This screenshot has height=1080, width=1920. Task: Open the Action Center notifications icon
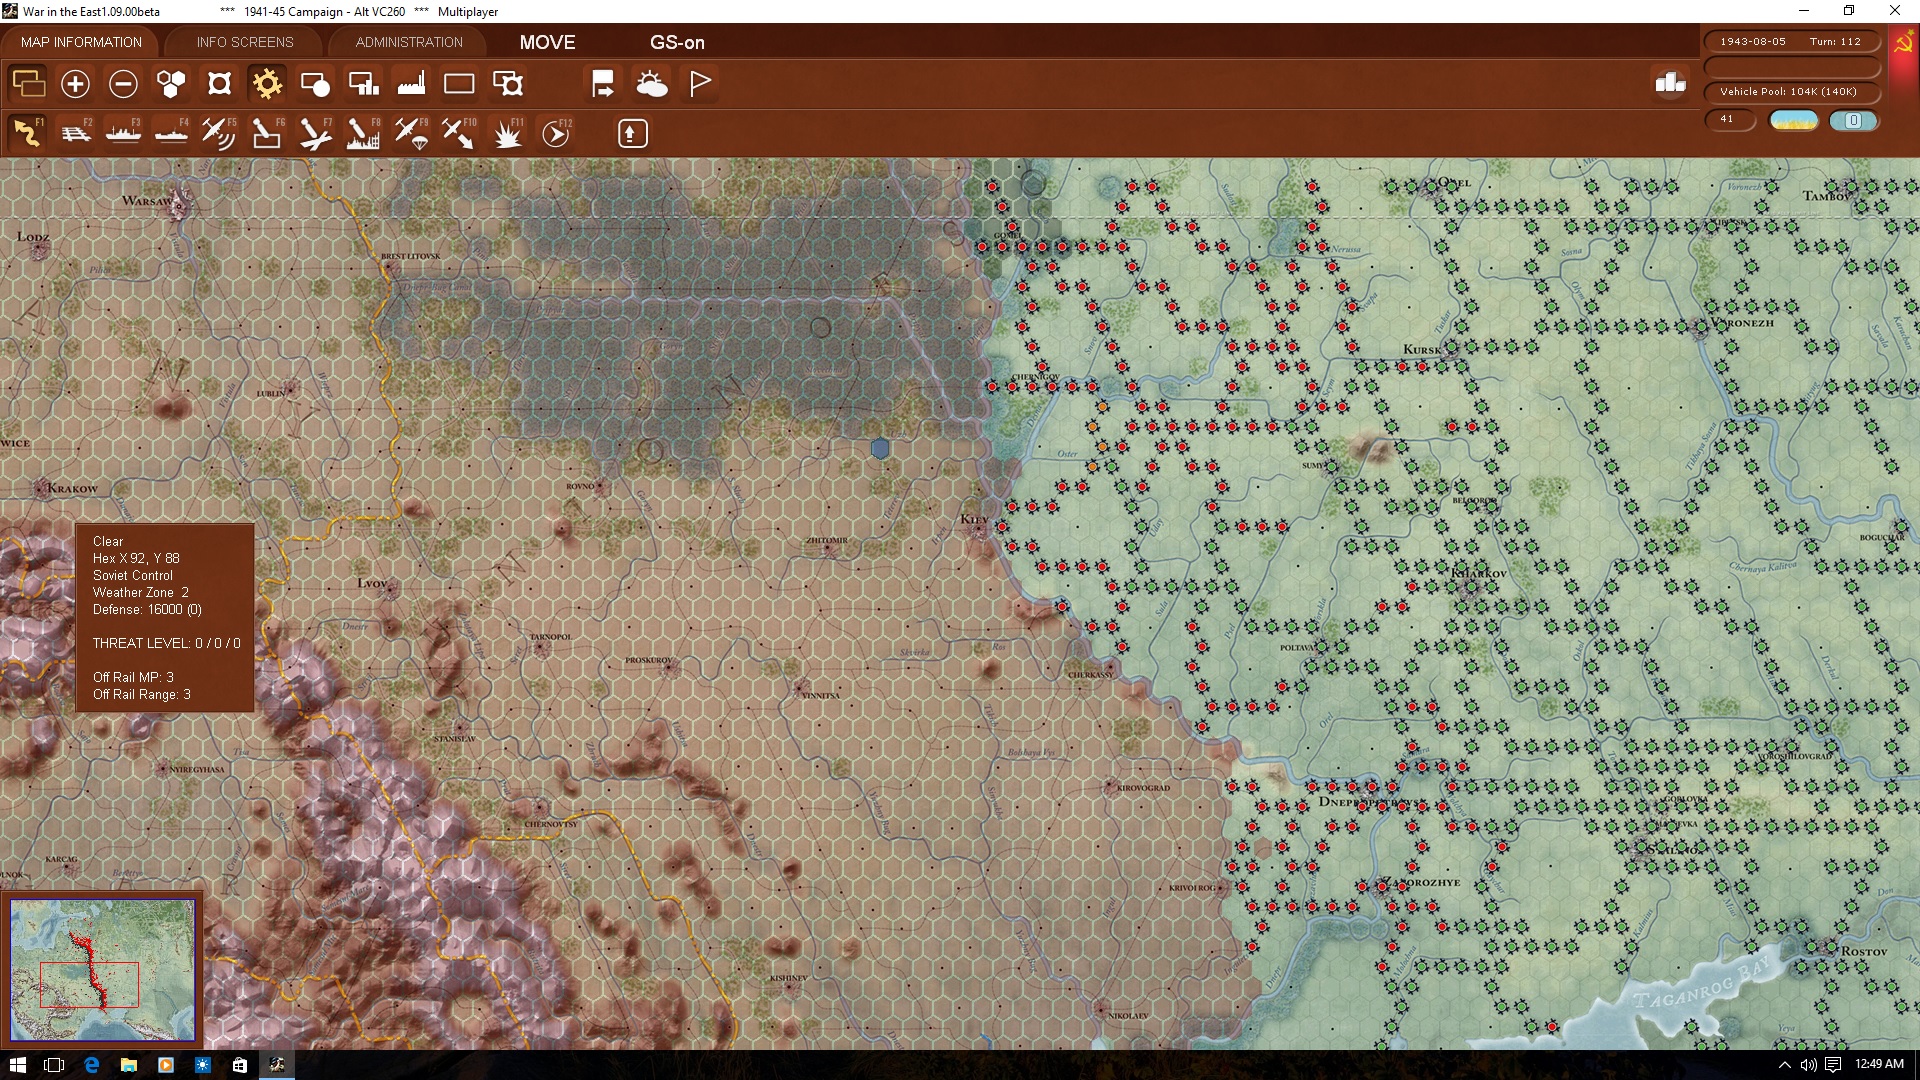tap(1833, 1065)
